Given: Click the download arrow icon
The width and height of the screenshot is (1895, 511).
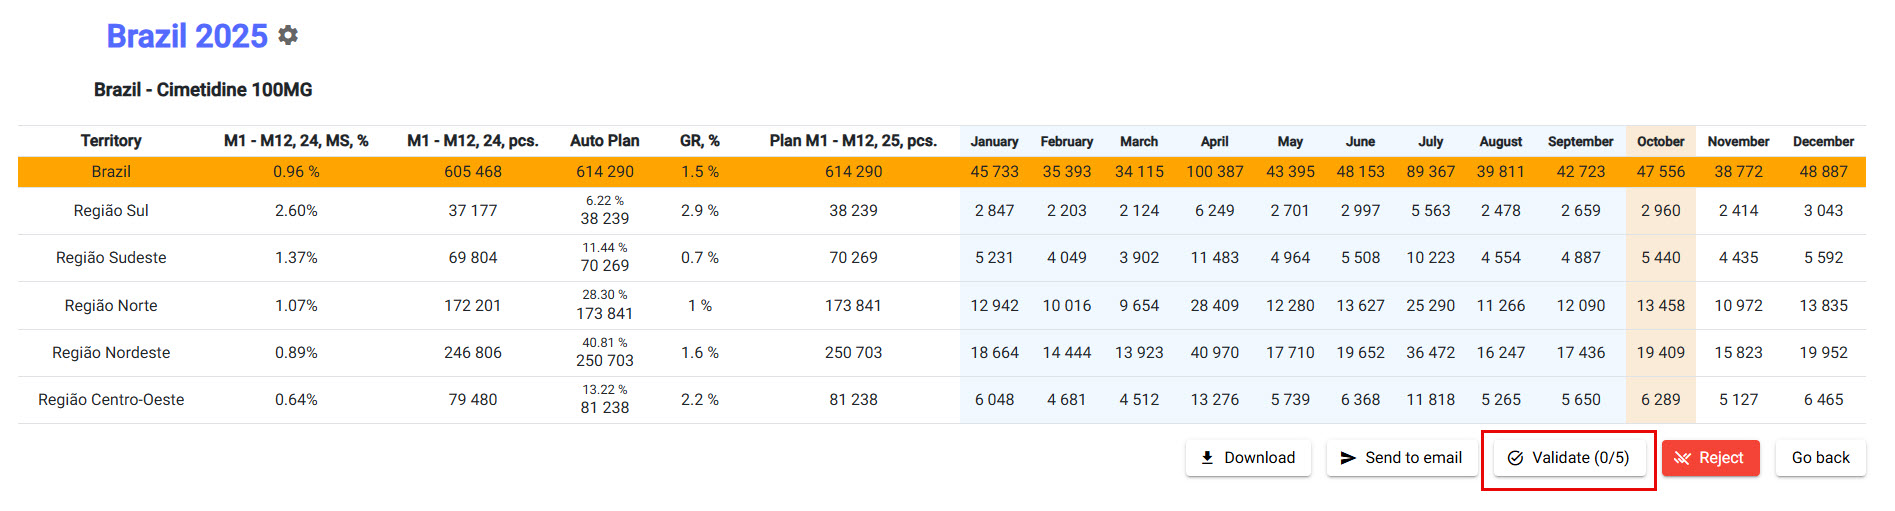Looking at the screenshot, I should [x=1207, y=457].
